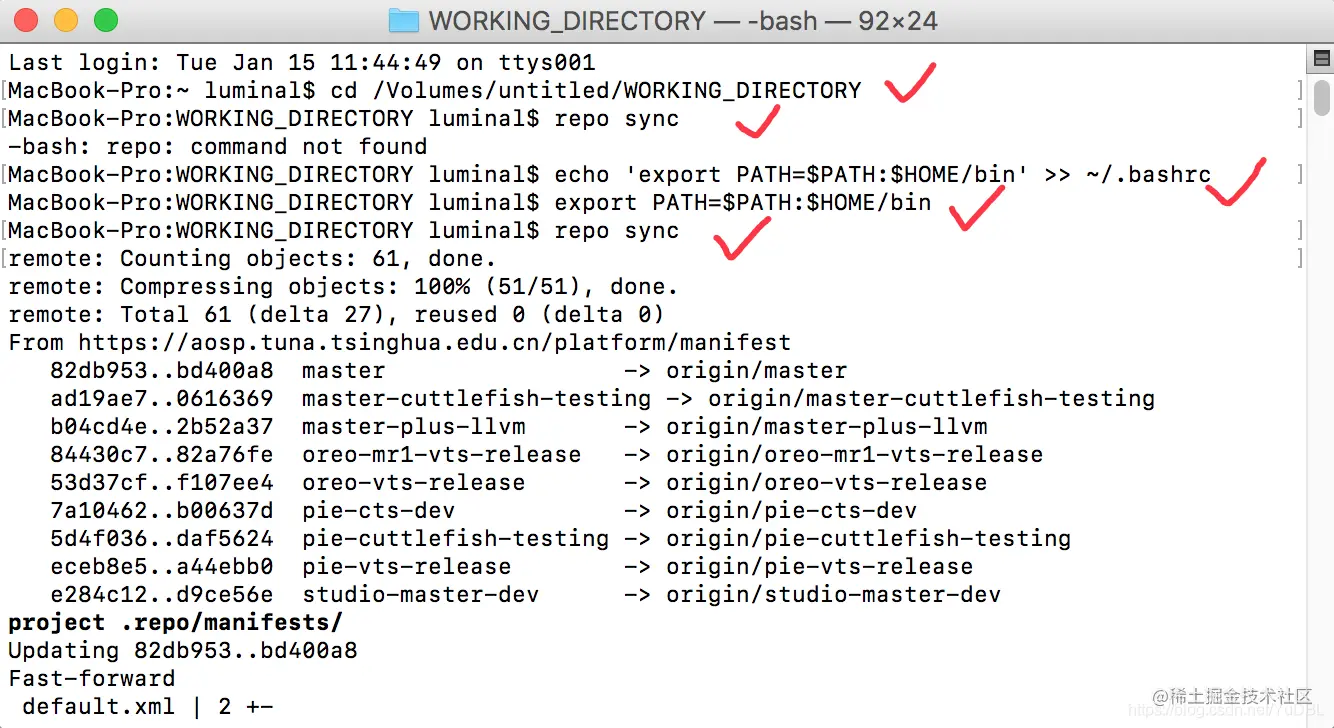Click the split pane icon above the scrollbar
The height and width of the screenshot is (728, 1334).
coord(1322,57)
